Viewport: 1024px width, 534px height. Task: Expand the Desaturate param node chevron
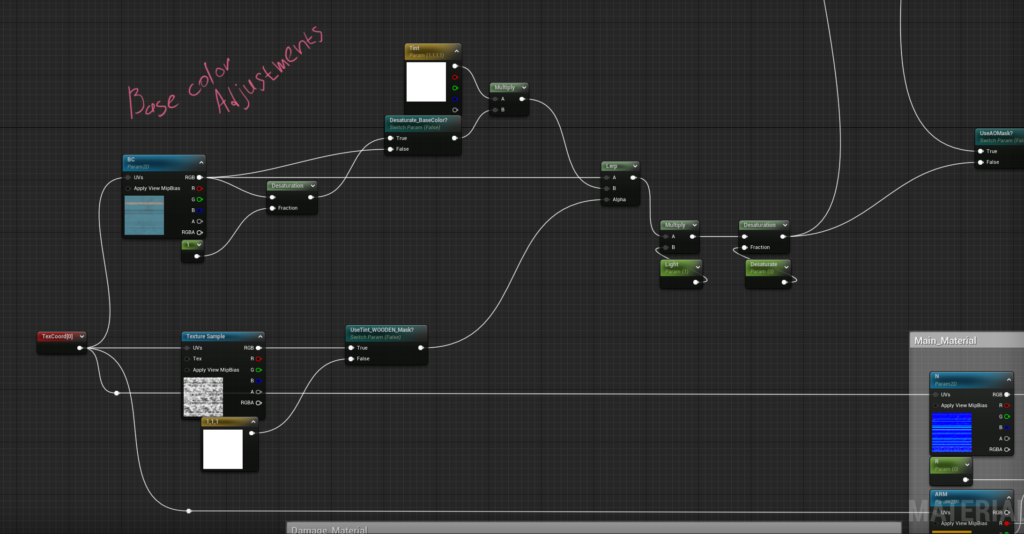[786, 268]
